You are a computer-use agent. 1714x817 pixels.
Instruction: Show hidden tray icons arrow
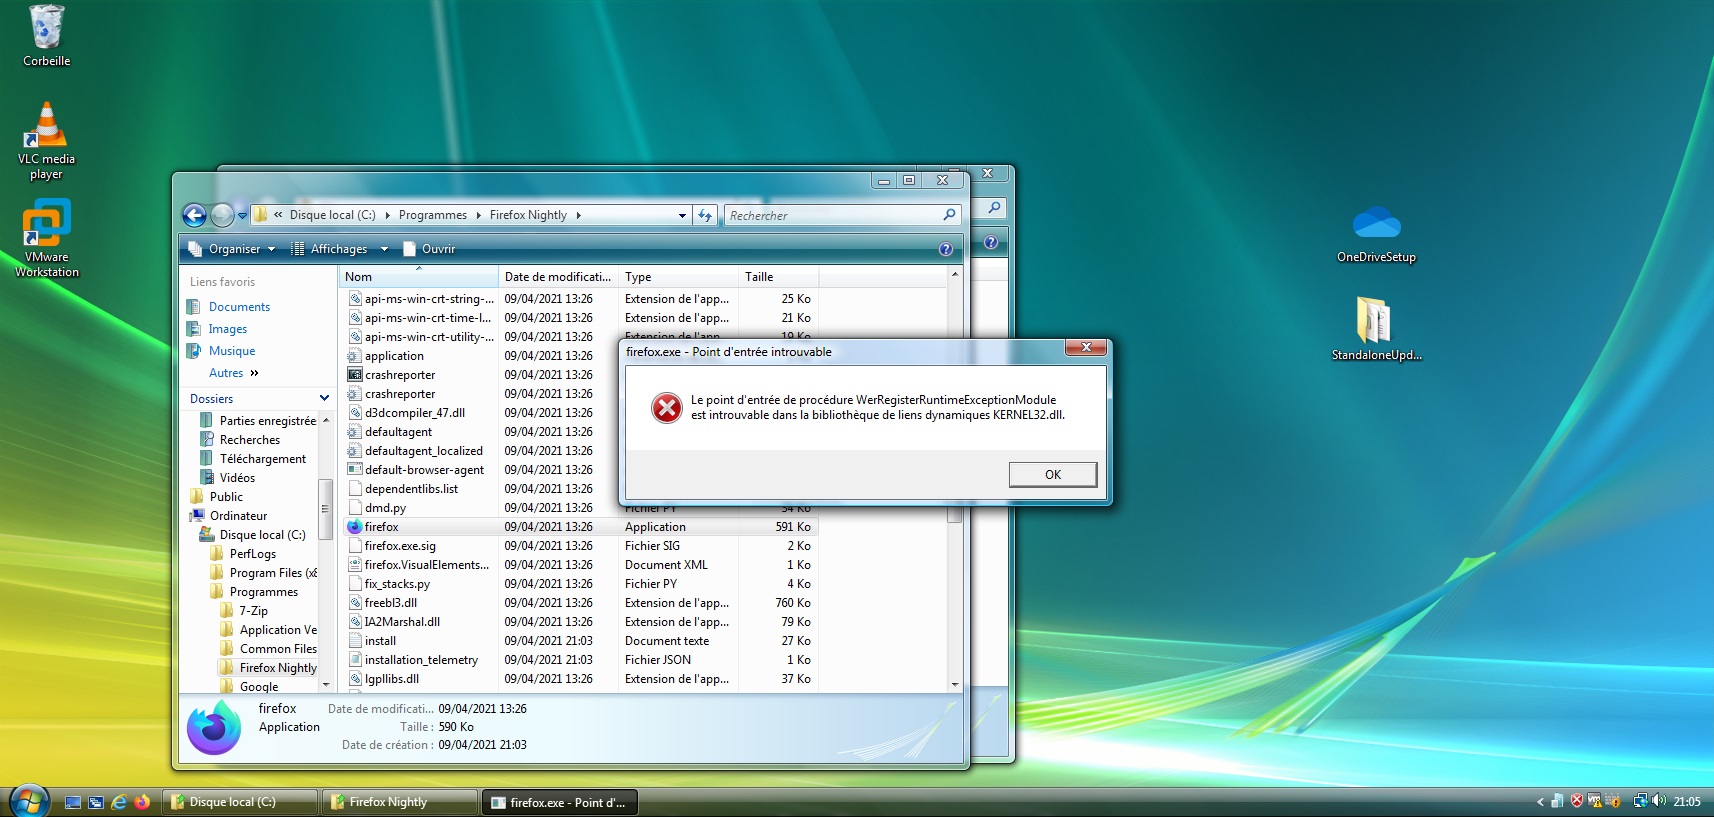pos(1540,801)
